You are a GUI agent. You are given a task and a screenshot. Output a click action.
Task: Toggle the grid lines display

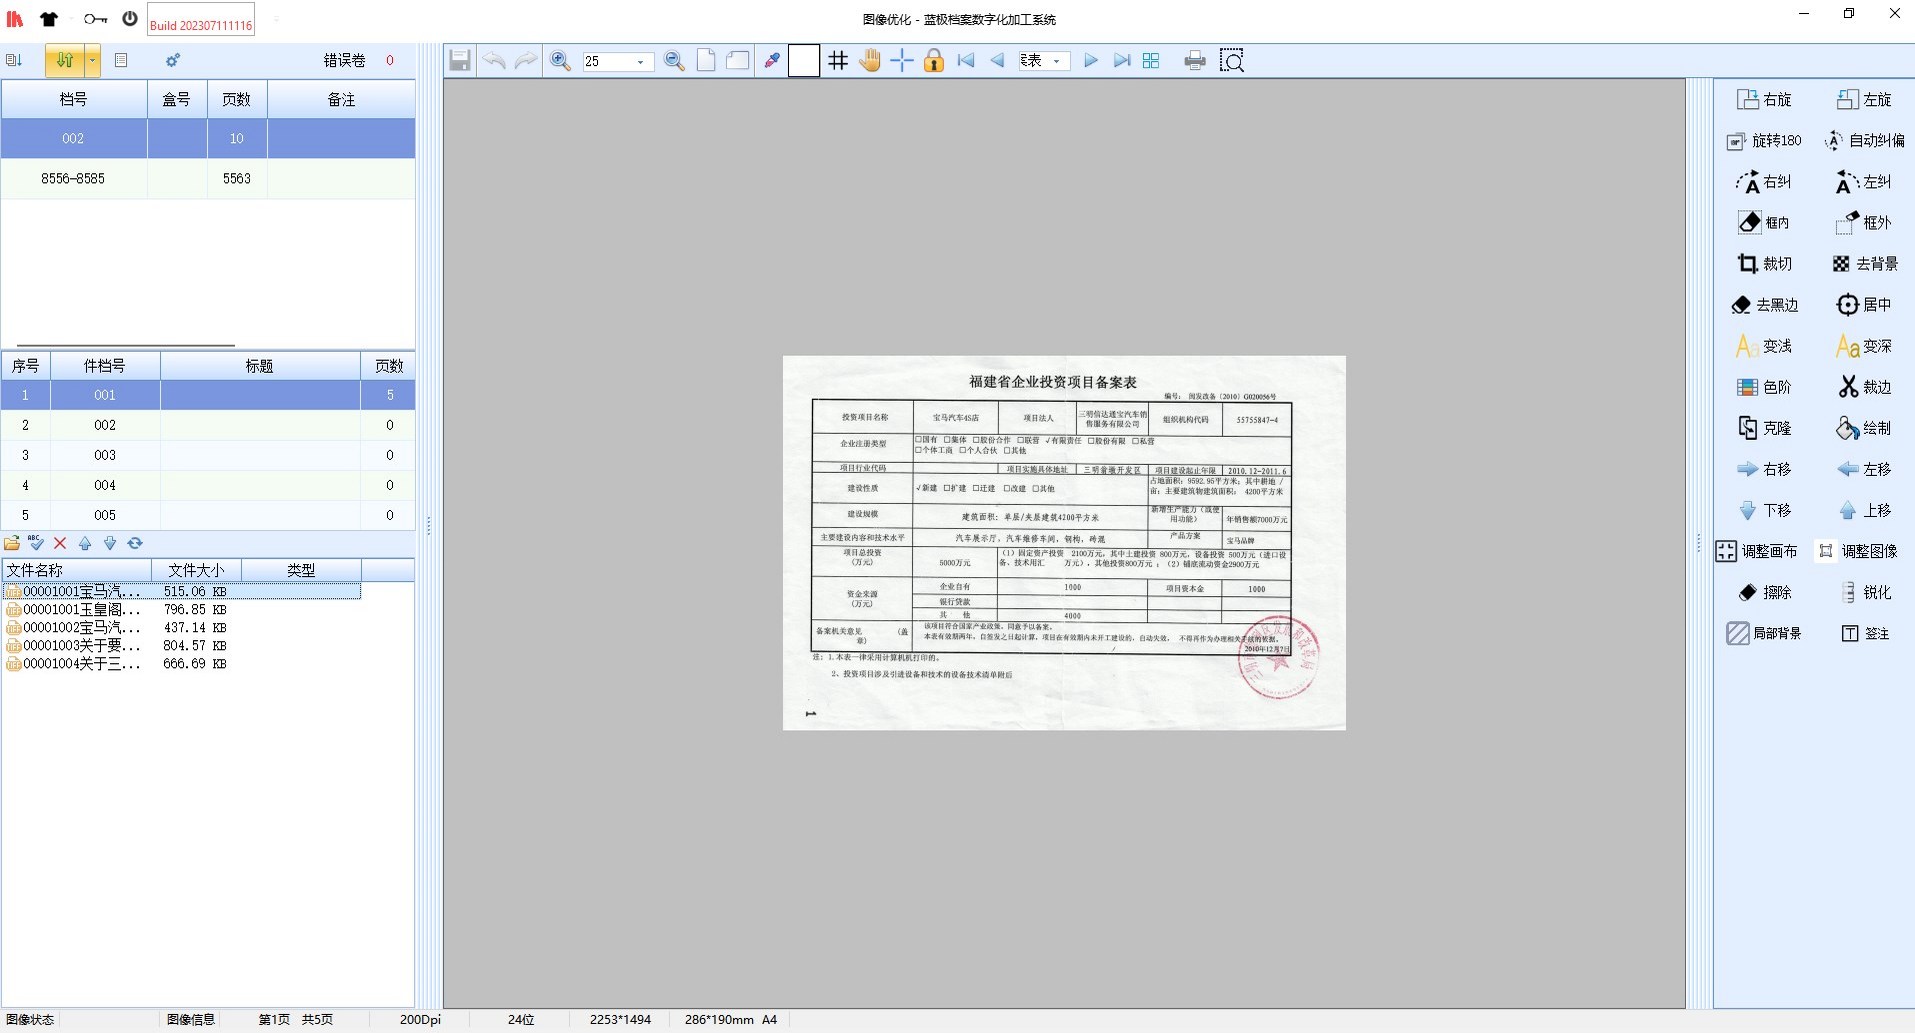point(838,61)
